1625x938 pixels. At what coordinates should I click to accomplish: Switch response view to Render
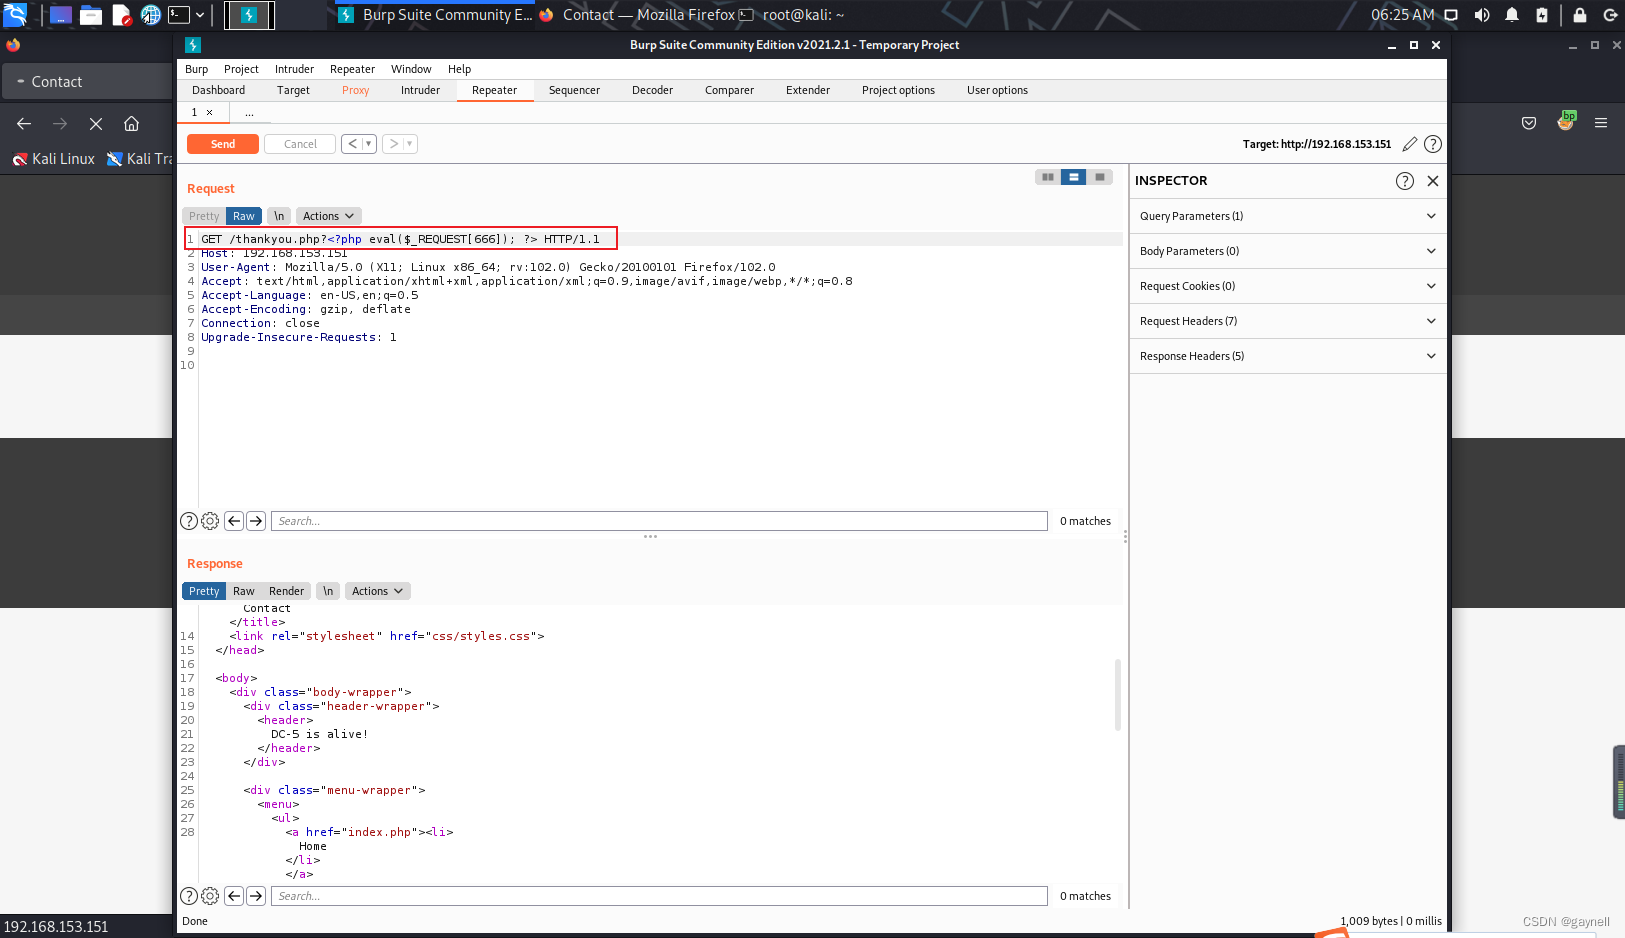point(286,591)
